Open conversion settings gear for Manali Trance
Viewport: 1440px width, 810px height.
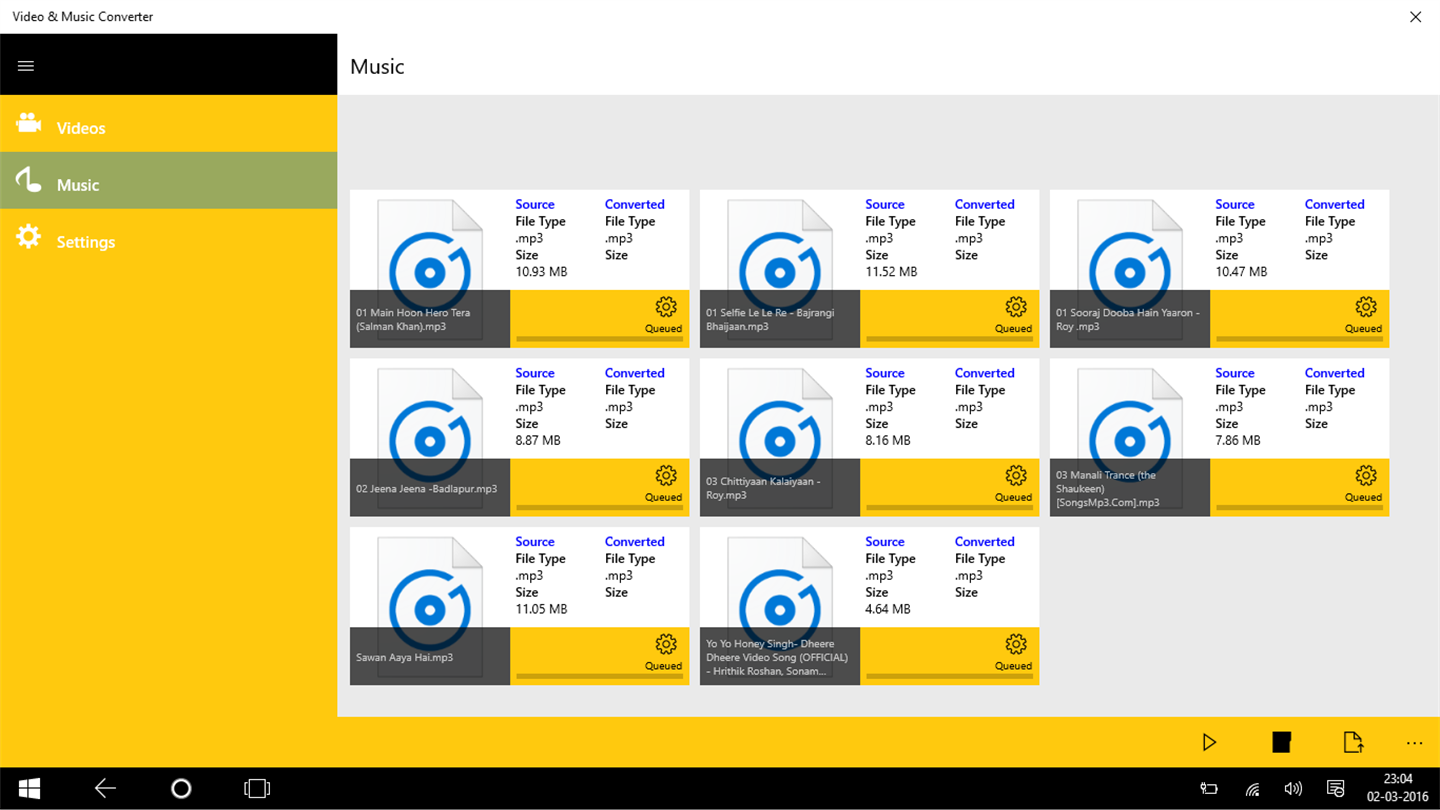coord(1366,476)
